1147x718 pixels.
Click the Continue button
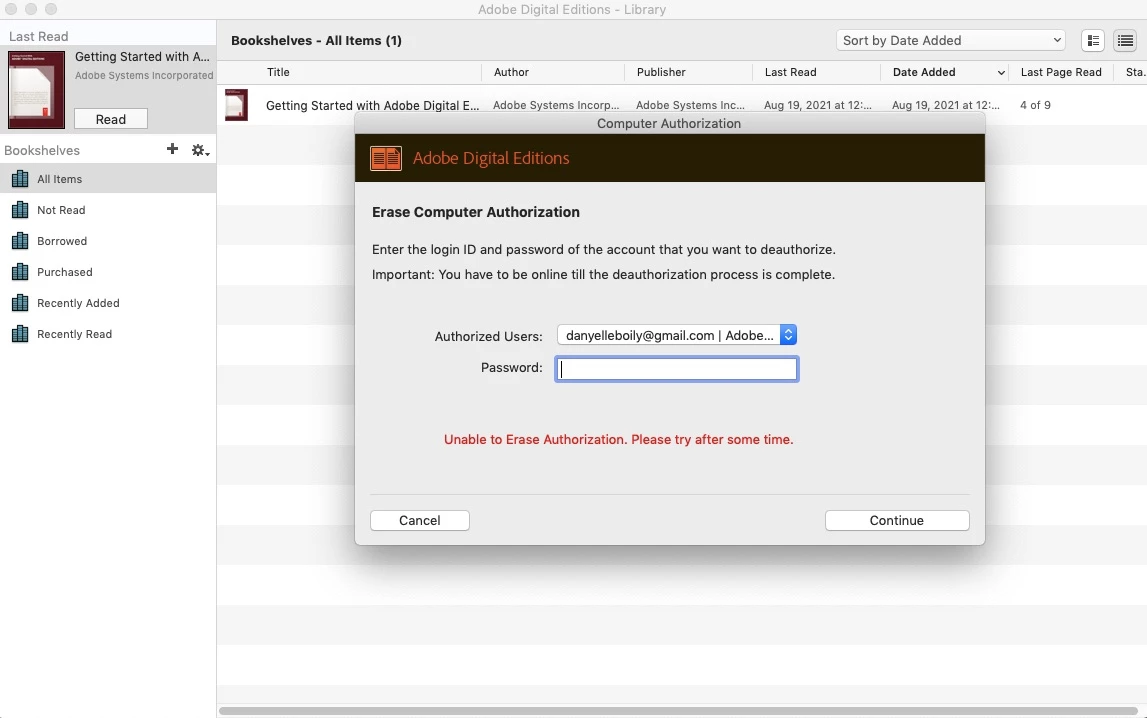(x=897, y=521)
